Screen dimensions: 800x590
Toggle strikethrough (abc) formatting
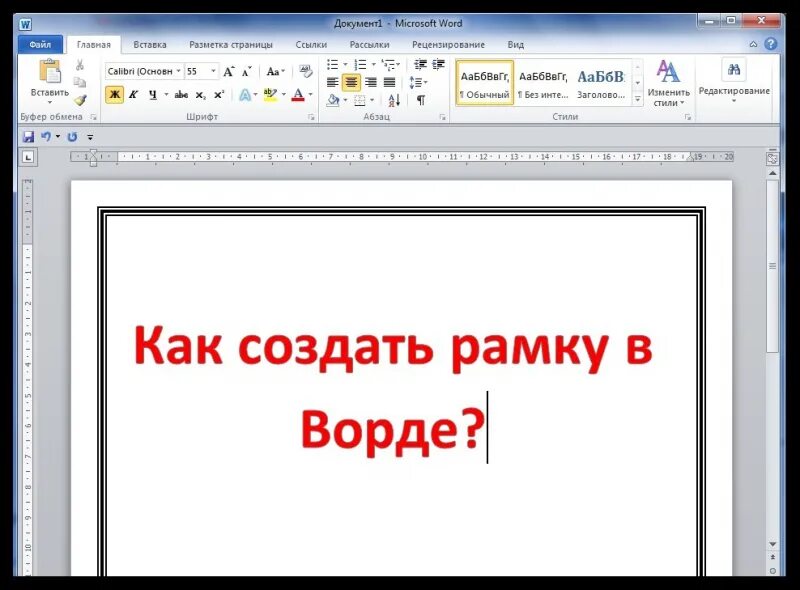coord(181,94)
